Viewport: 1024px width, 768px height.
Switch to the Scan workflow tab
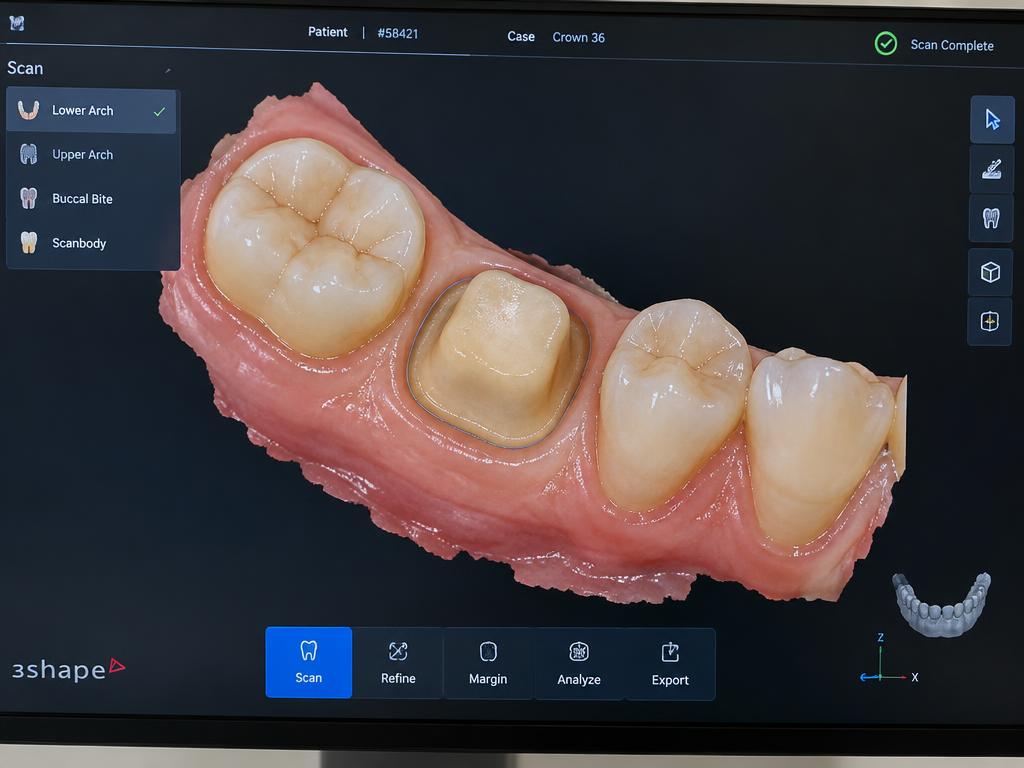308,662
